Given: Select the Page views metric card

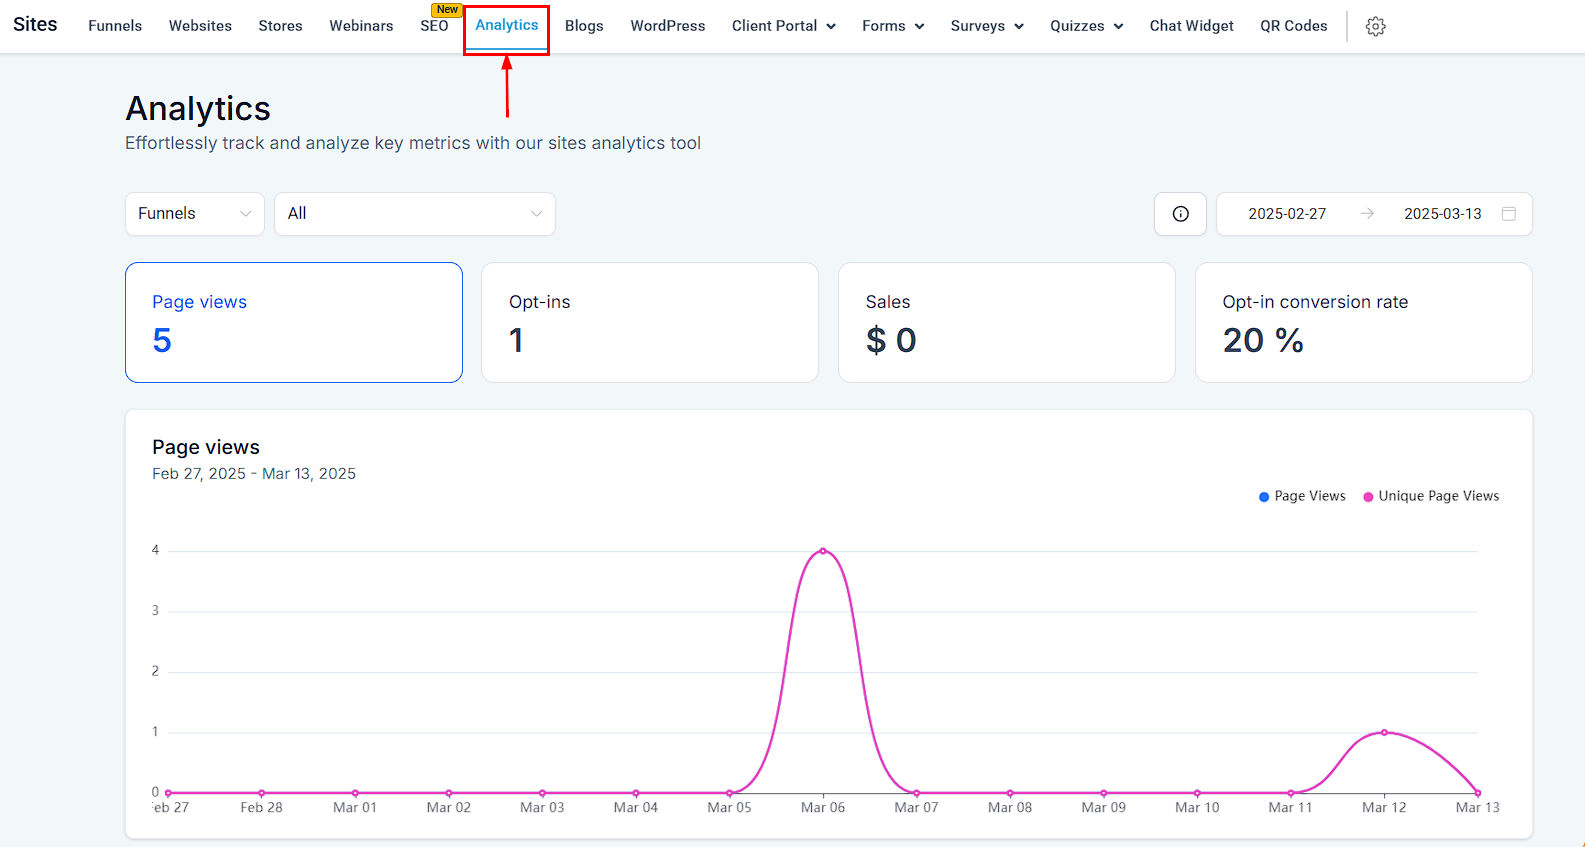Looking at the screenshot, I should (x=293, y=322).
